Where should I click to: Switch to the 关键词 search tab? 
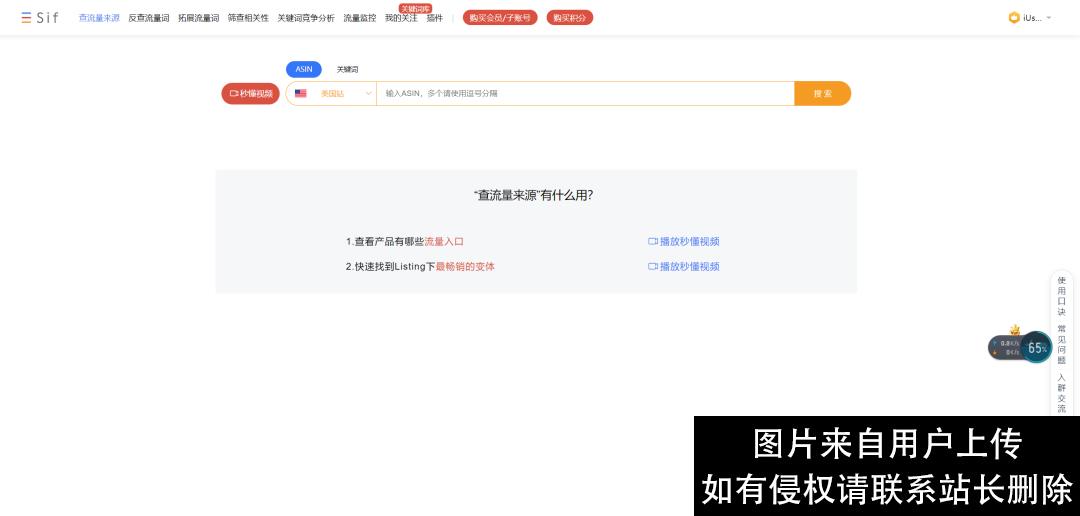click(x=347, y=70)
